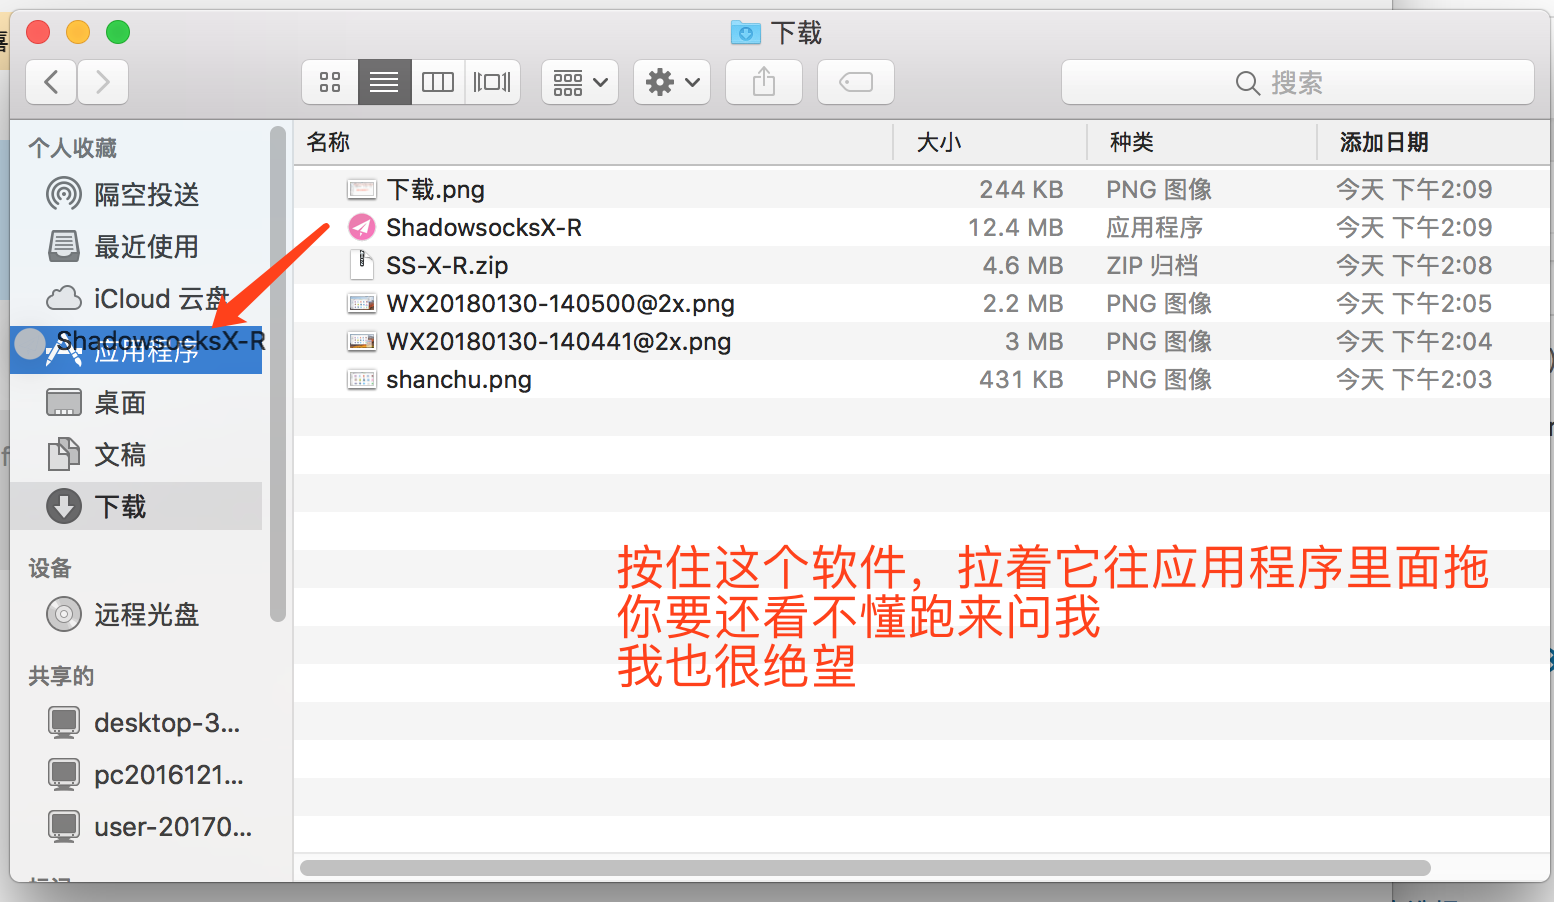Click the 个人收藏 sidebar section header
The width and height of the screenshot is (1554, 902).
click(x=72, y=148)
